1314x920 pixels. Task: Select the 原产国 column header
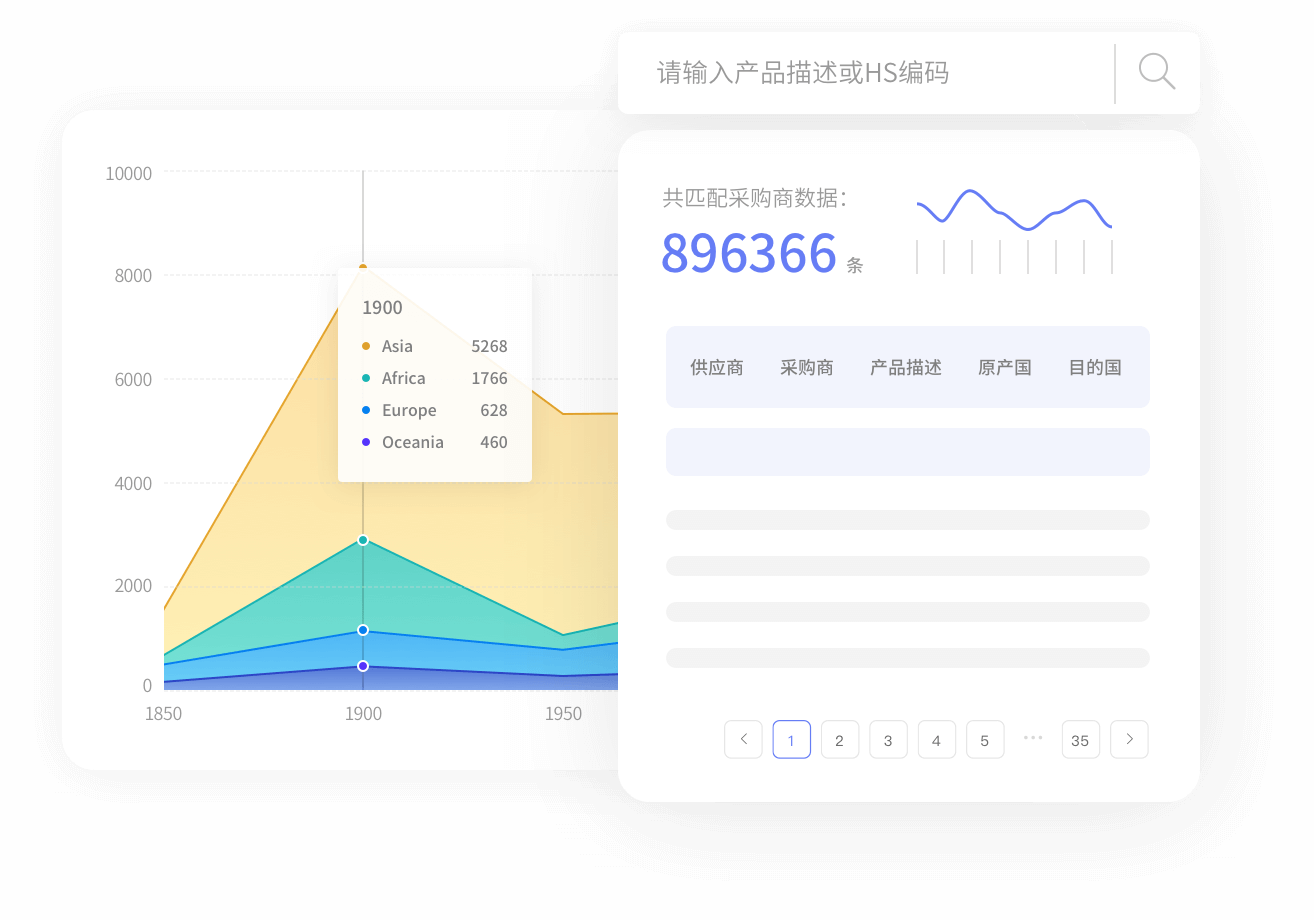[1004, 367]
